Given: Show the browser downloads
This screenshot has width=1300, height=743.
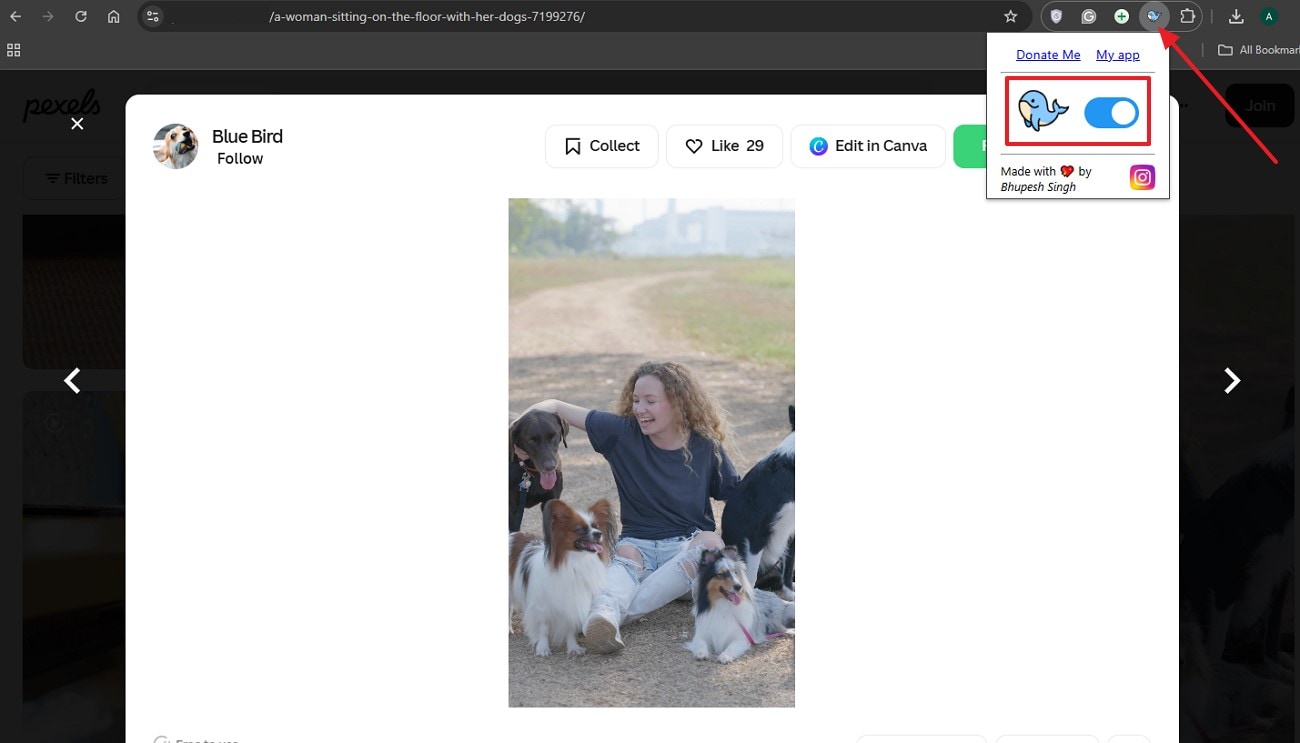Looking at the screenshot, I should point(1236,17).
